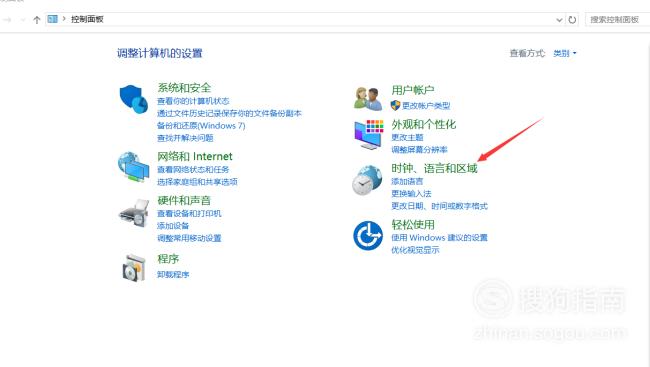Click 更换输入法 link
The width and height of the screenshot is (650, 367).
point(411,193)
